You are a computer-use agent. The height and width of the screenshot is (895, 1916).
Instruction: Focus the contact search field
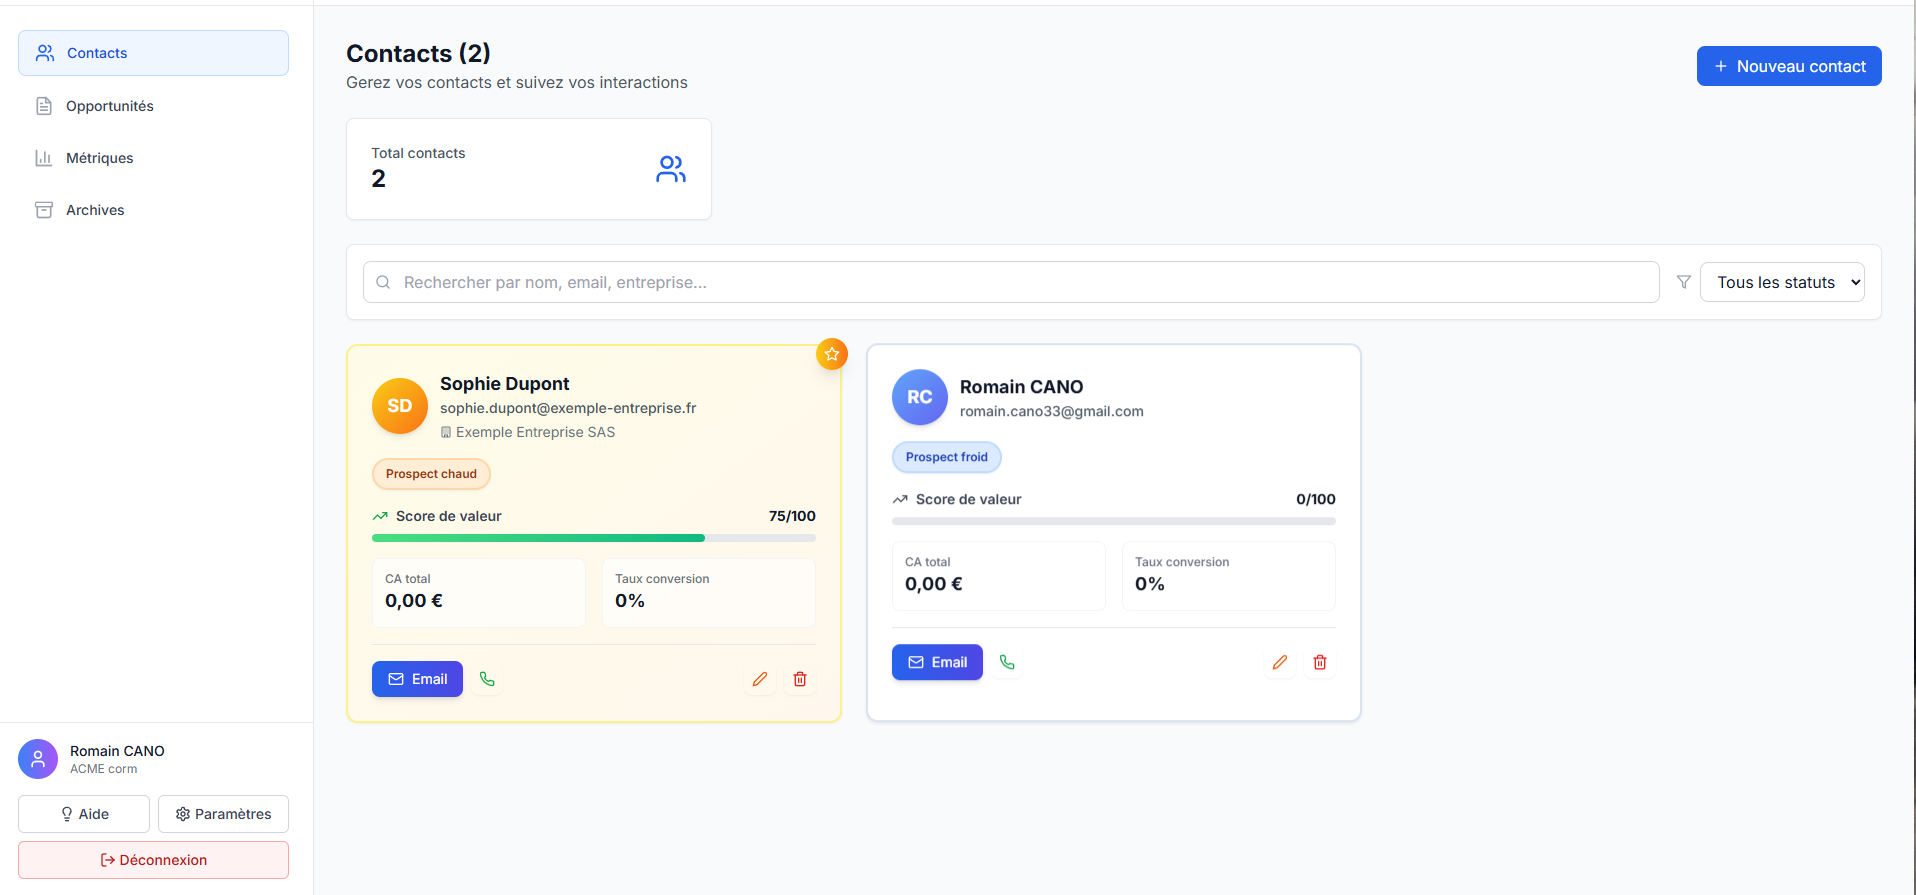[1010, 282]
